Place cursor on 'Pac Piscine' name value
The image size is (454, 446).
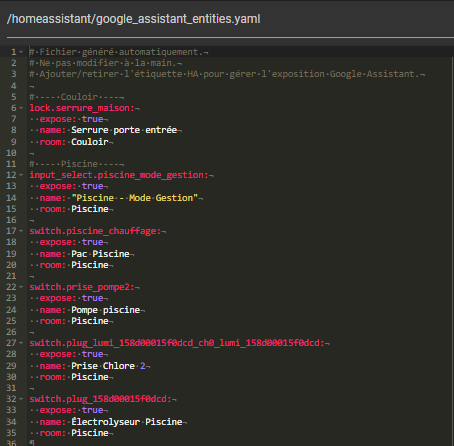coord(100,254)
